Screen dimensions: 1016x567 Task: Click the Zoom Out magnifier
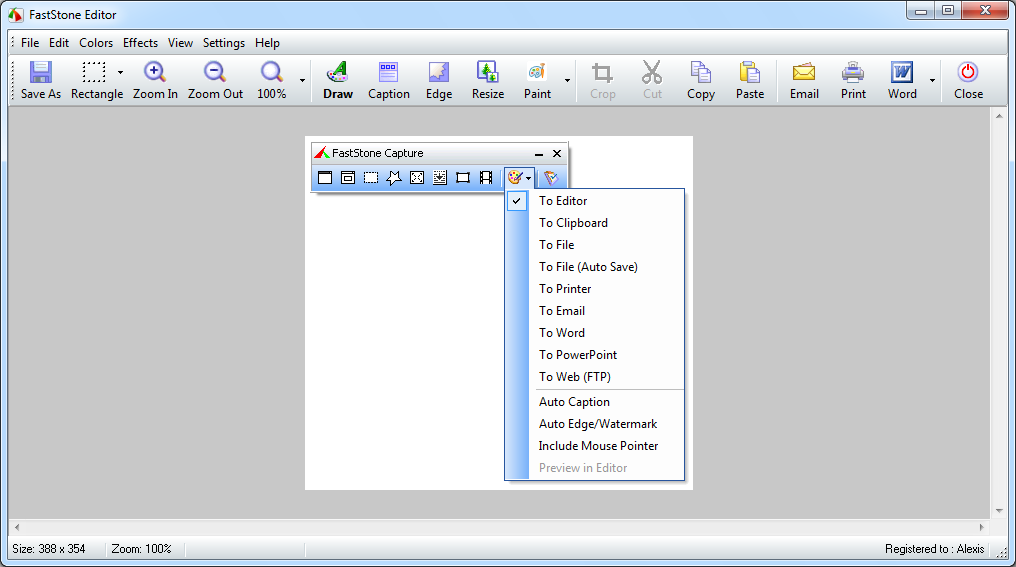[x=215, y=80]
